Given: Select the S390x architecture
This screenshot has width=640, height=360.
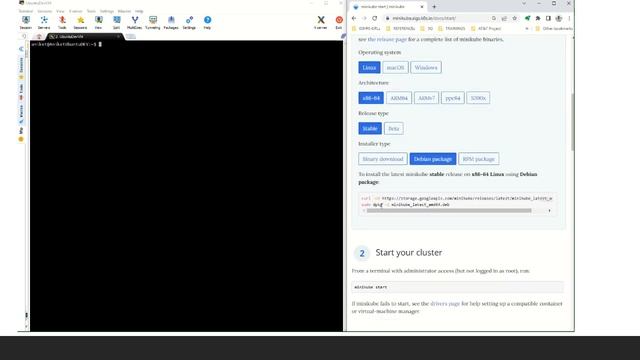Looking at the screenshot, I should [x=478, y=98].
